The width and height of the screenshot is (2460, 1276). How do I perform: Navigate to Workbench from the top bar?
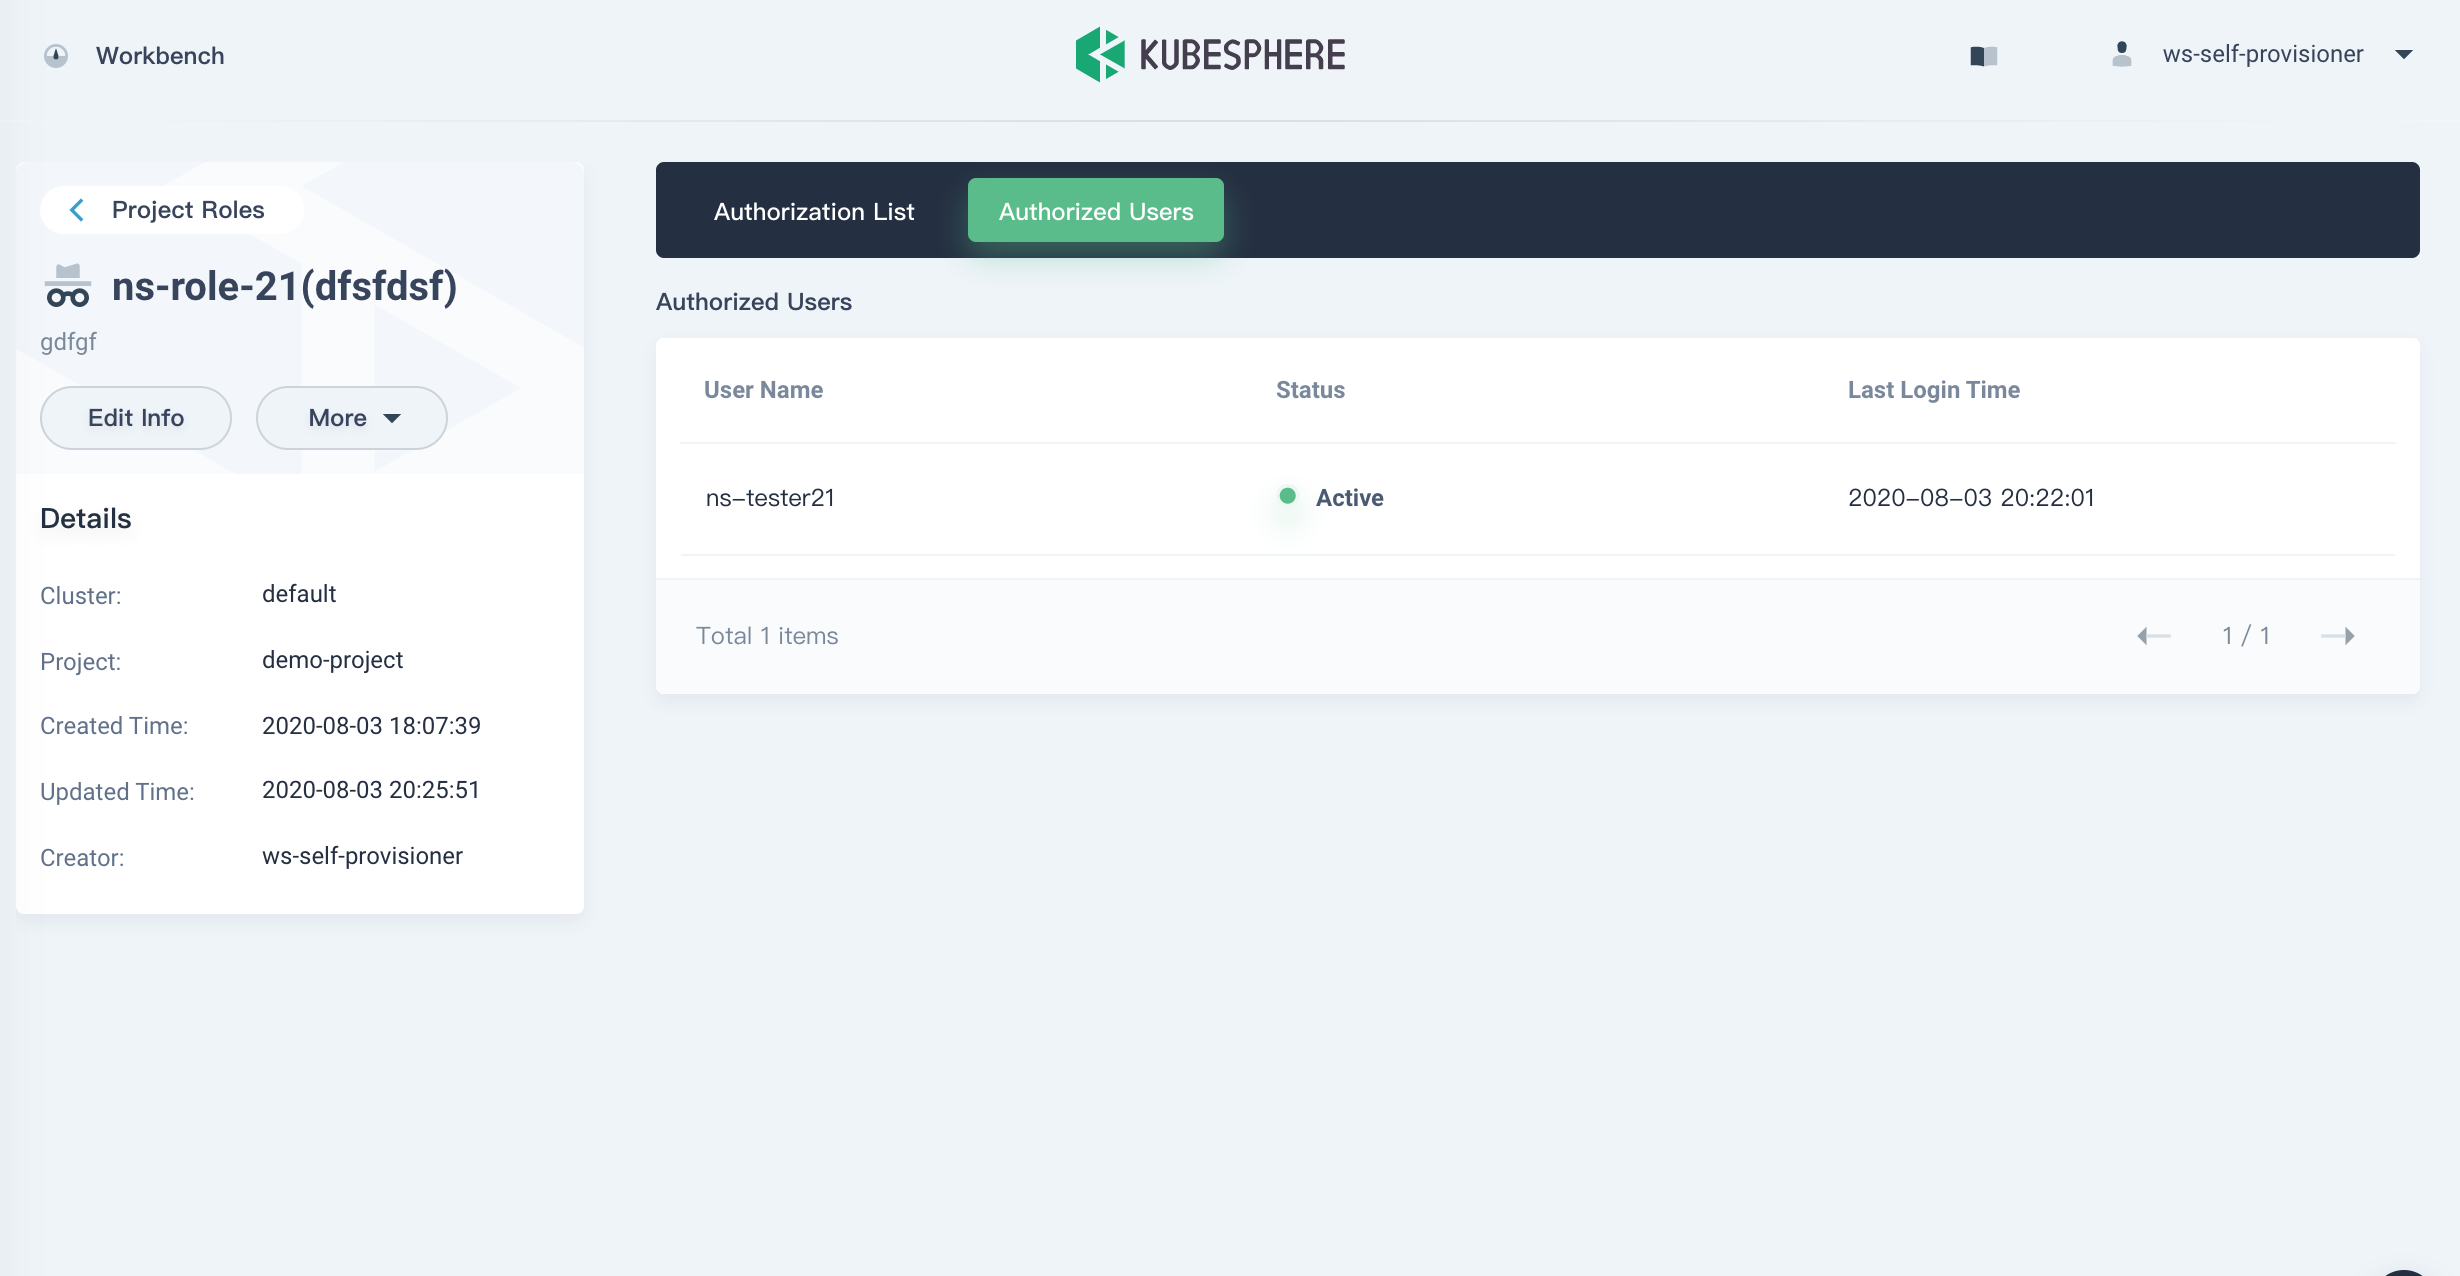pos(159,56)
